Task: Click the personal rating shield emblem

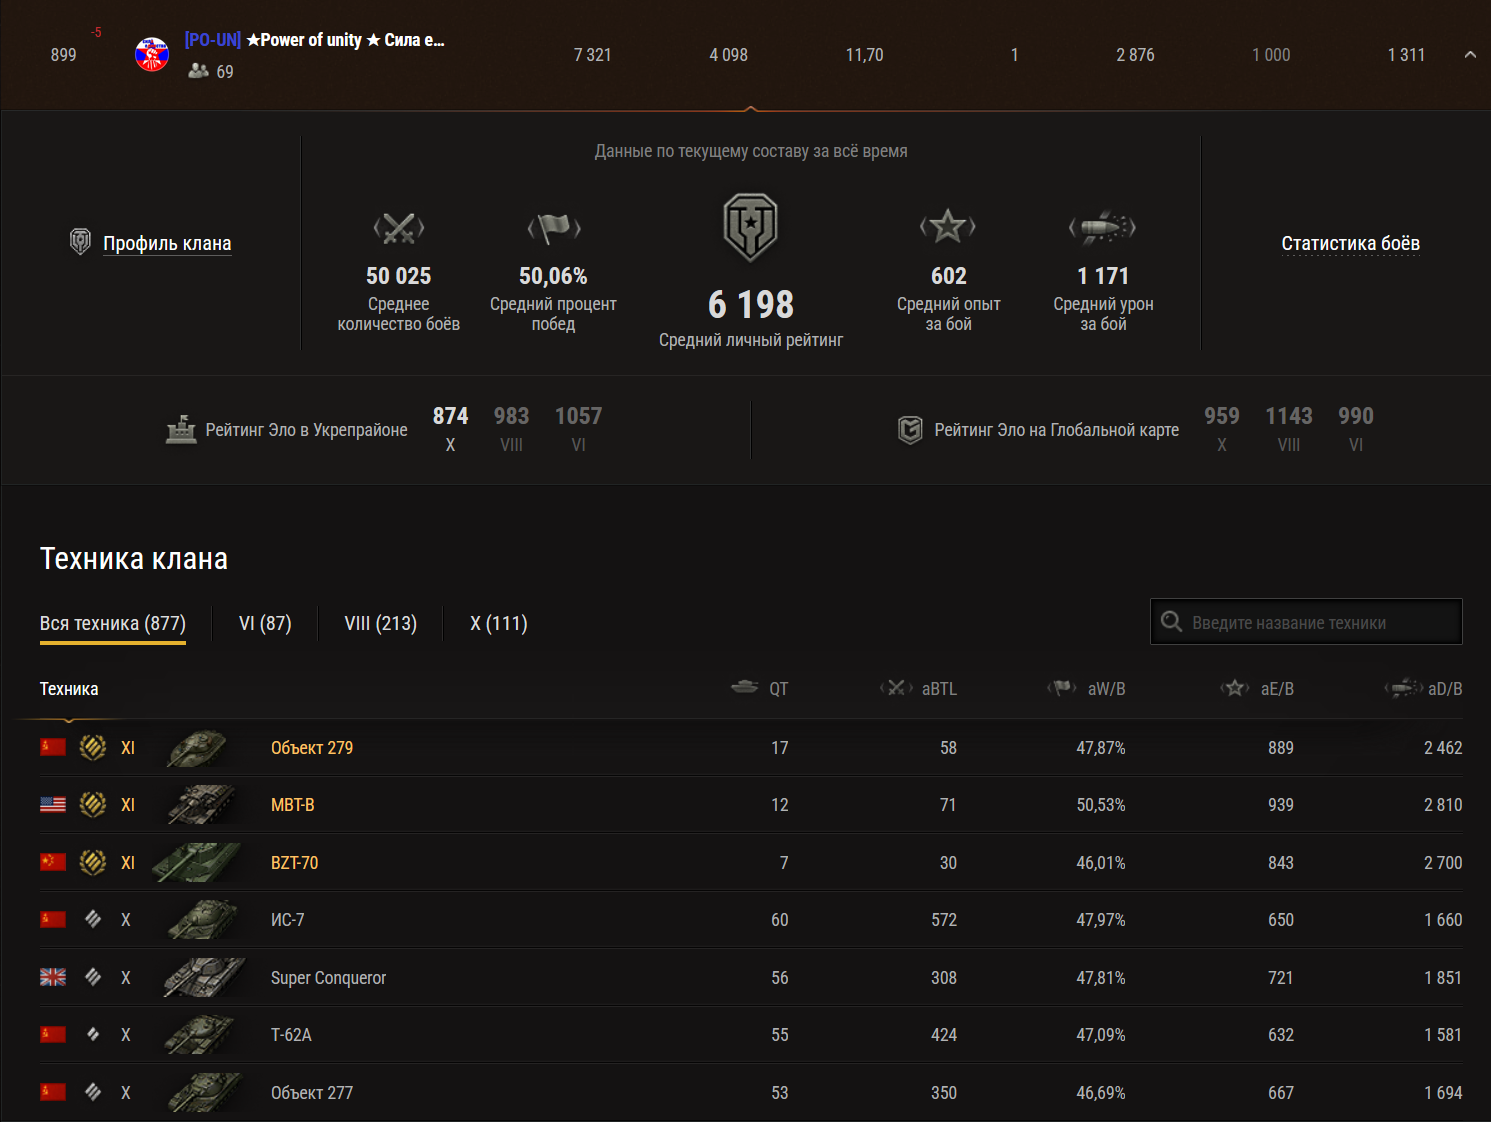Action: pos(751,227)
